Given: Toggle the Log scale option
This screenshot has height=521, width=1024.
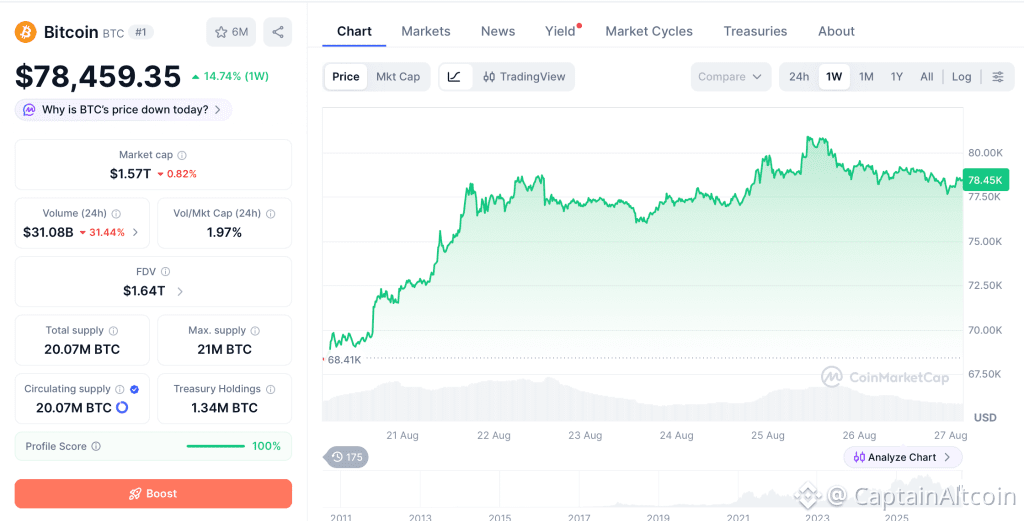Looking at the screenshot, I should (961, 76).
